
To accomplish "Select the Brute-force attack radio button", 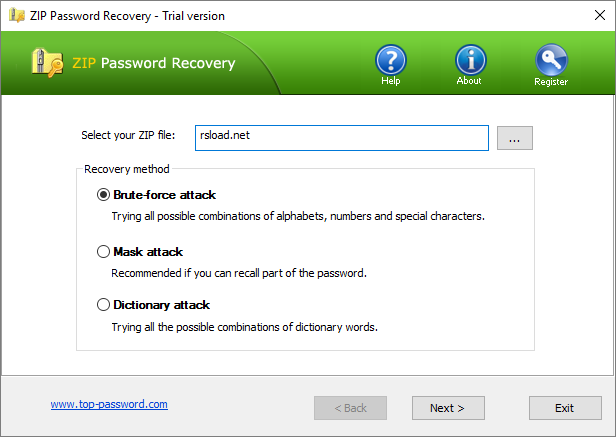I will tap(103, 195).
